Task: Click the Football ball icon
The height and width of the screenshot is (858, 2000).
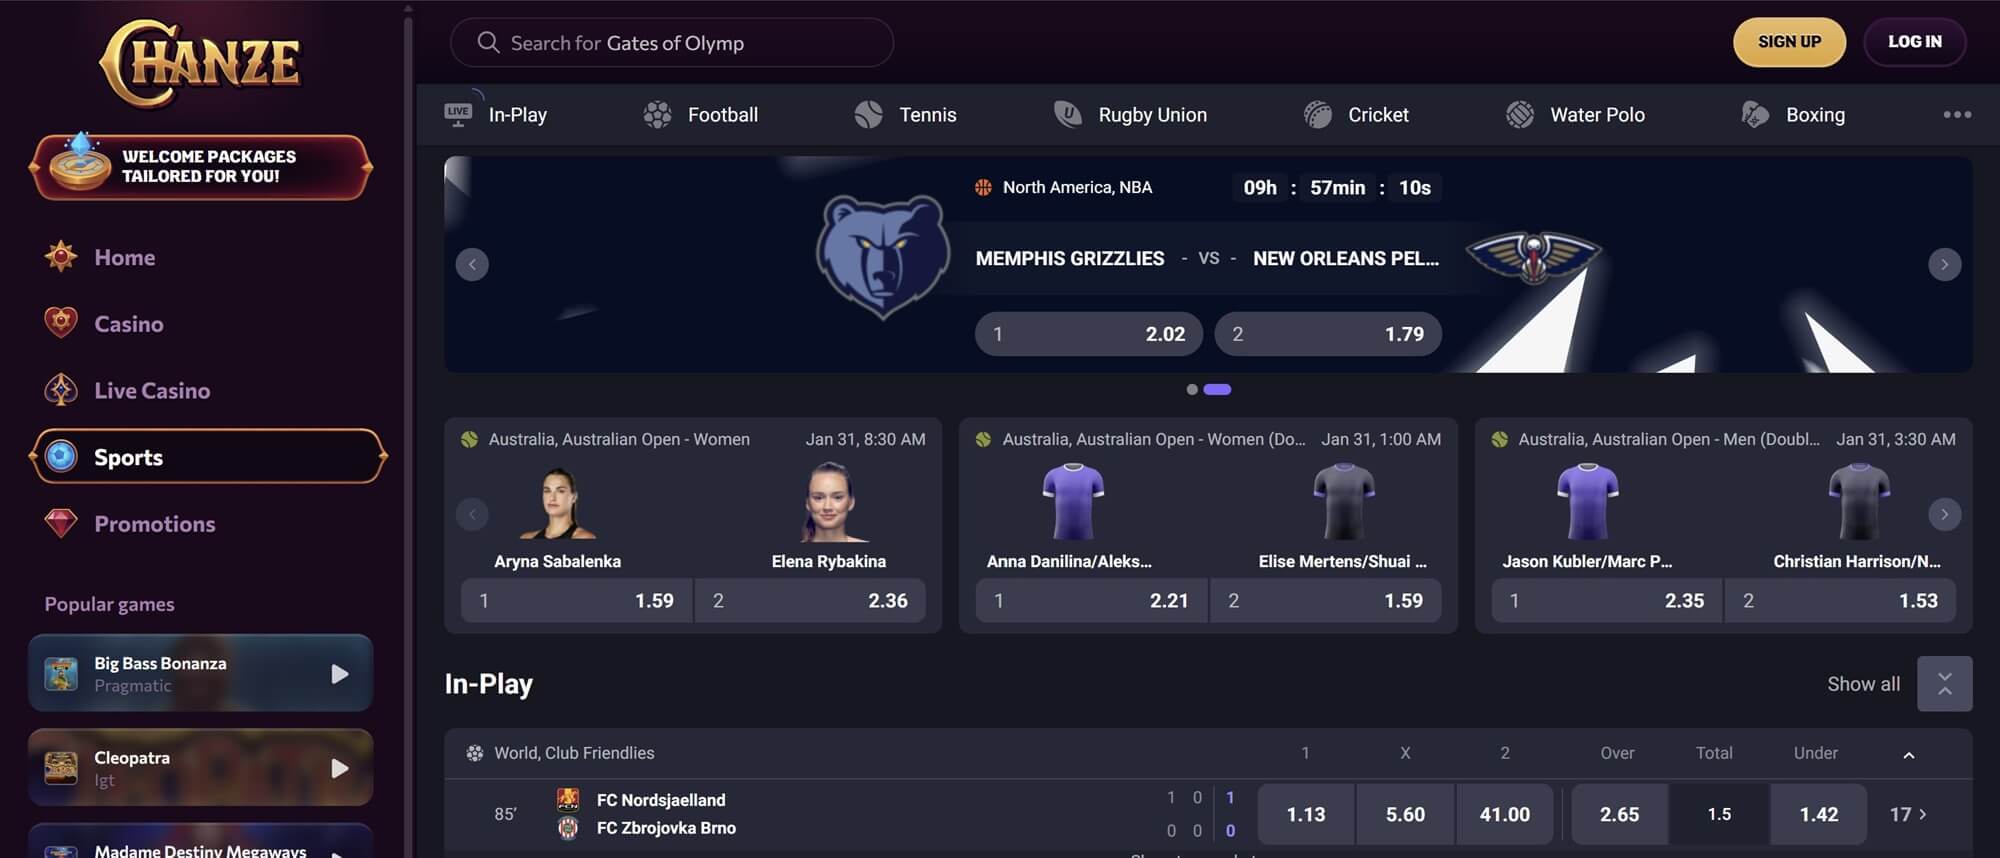Action: coord(657,115)
